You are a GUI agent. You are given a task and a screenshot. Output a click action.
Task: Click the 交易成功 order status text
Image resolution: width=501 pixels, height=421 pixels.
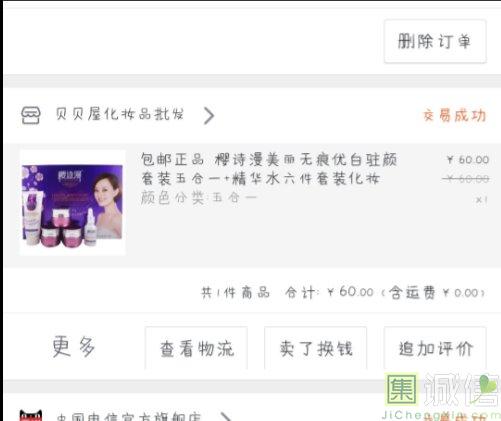[454, 116]
